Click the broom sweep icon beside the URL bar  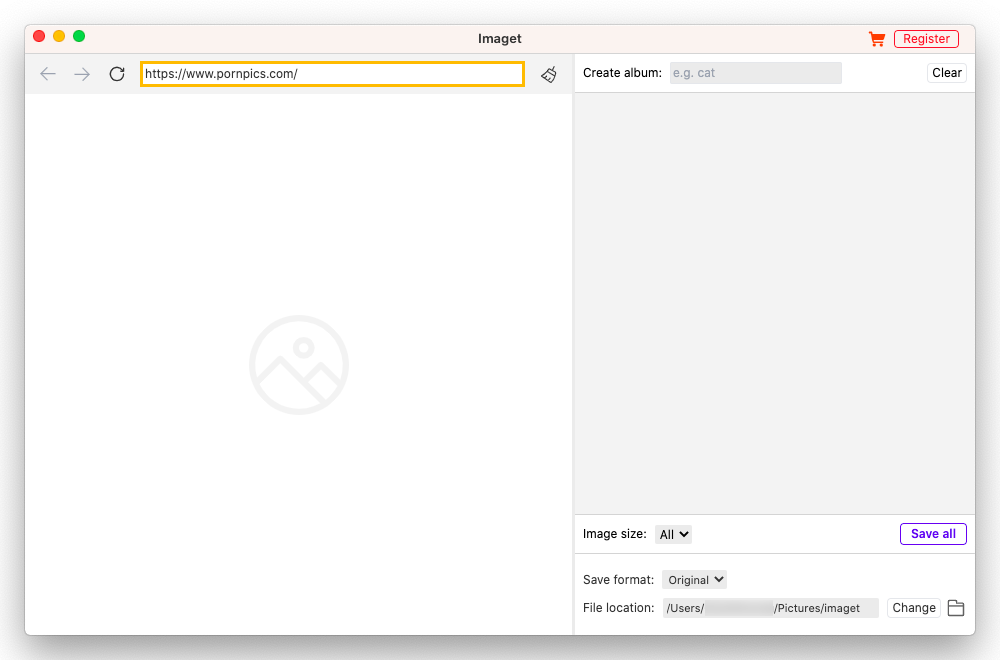548,74
